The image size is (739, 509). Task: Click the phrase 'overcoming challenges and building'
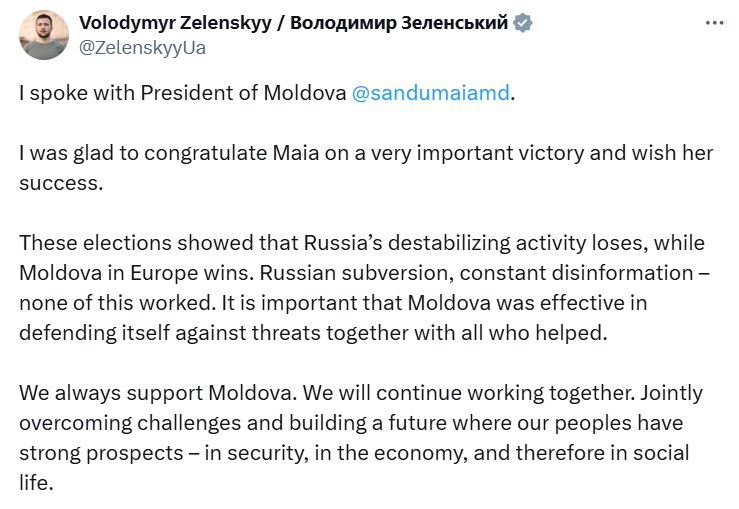[x=193, y=423]
